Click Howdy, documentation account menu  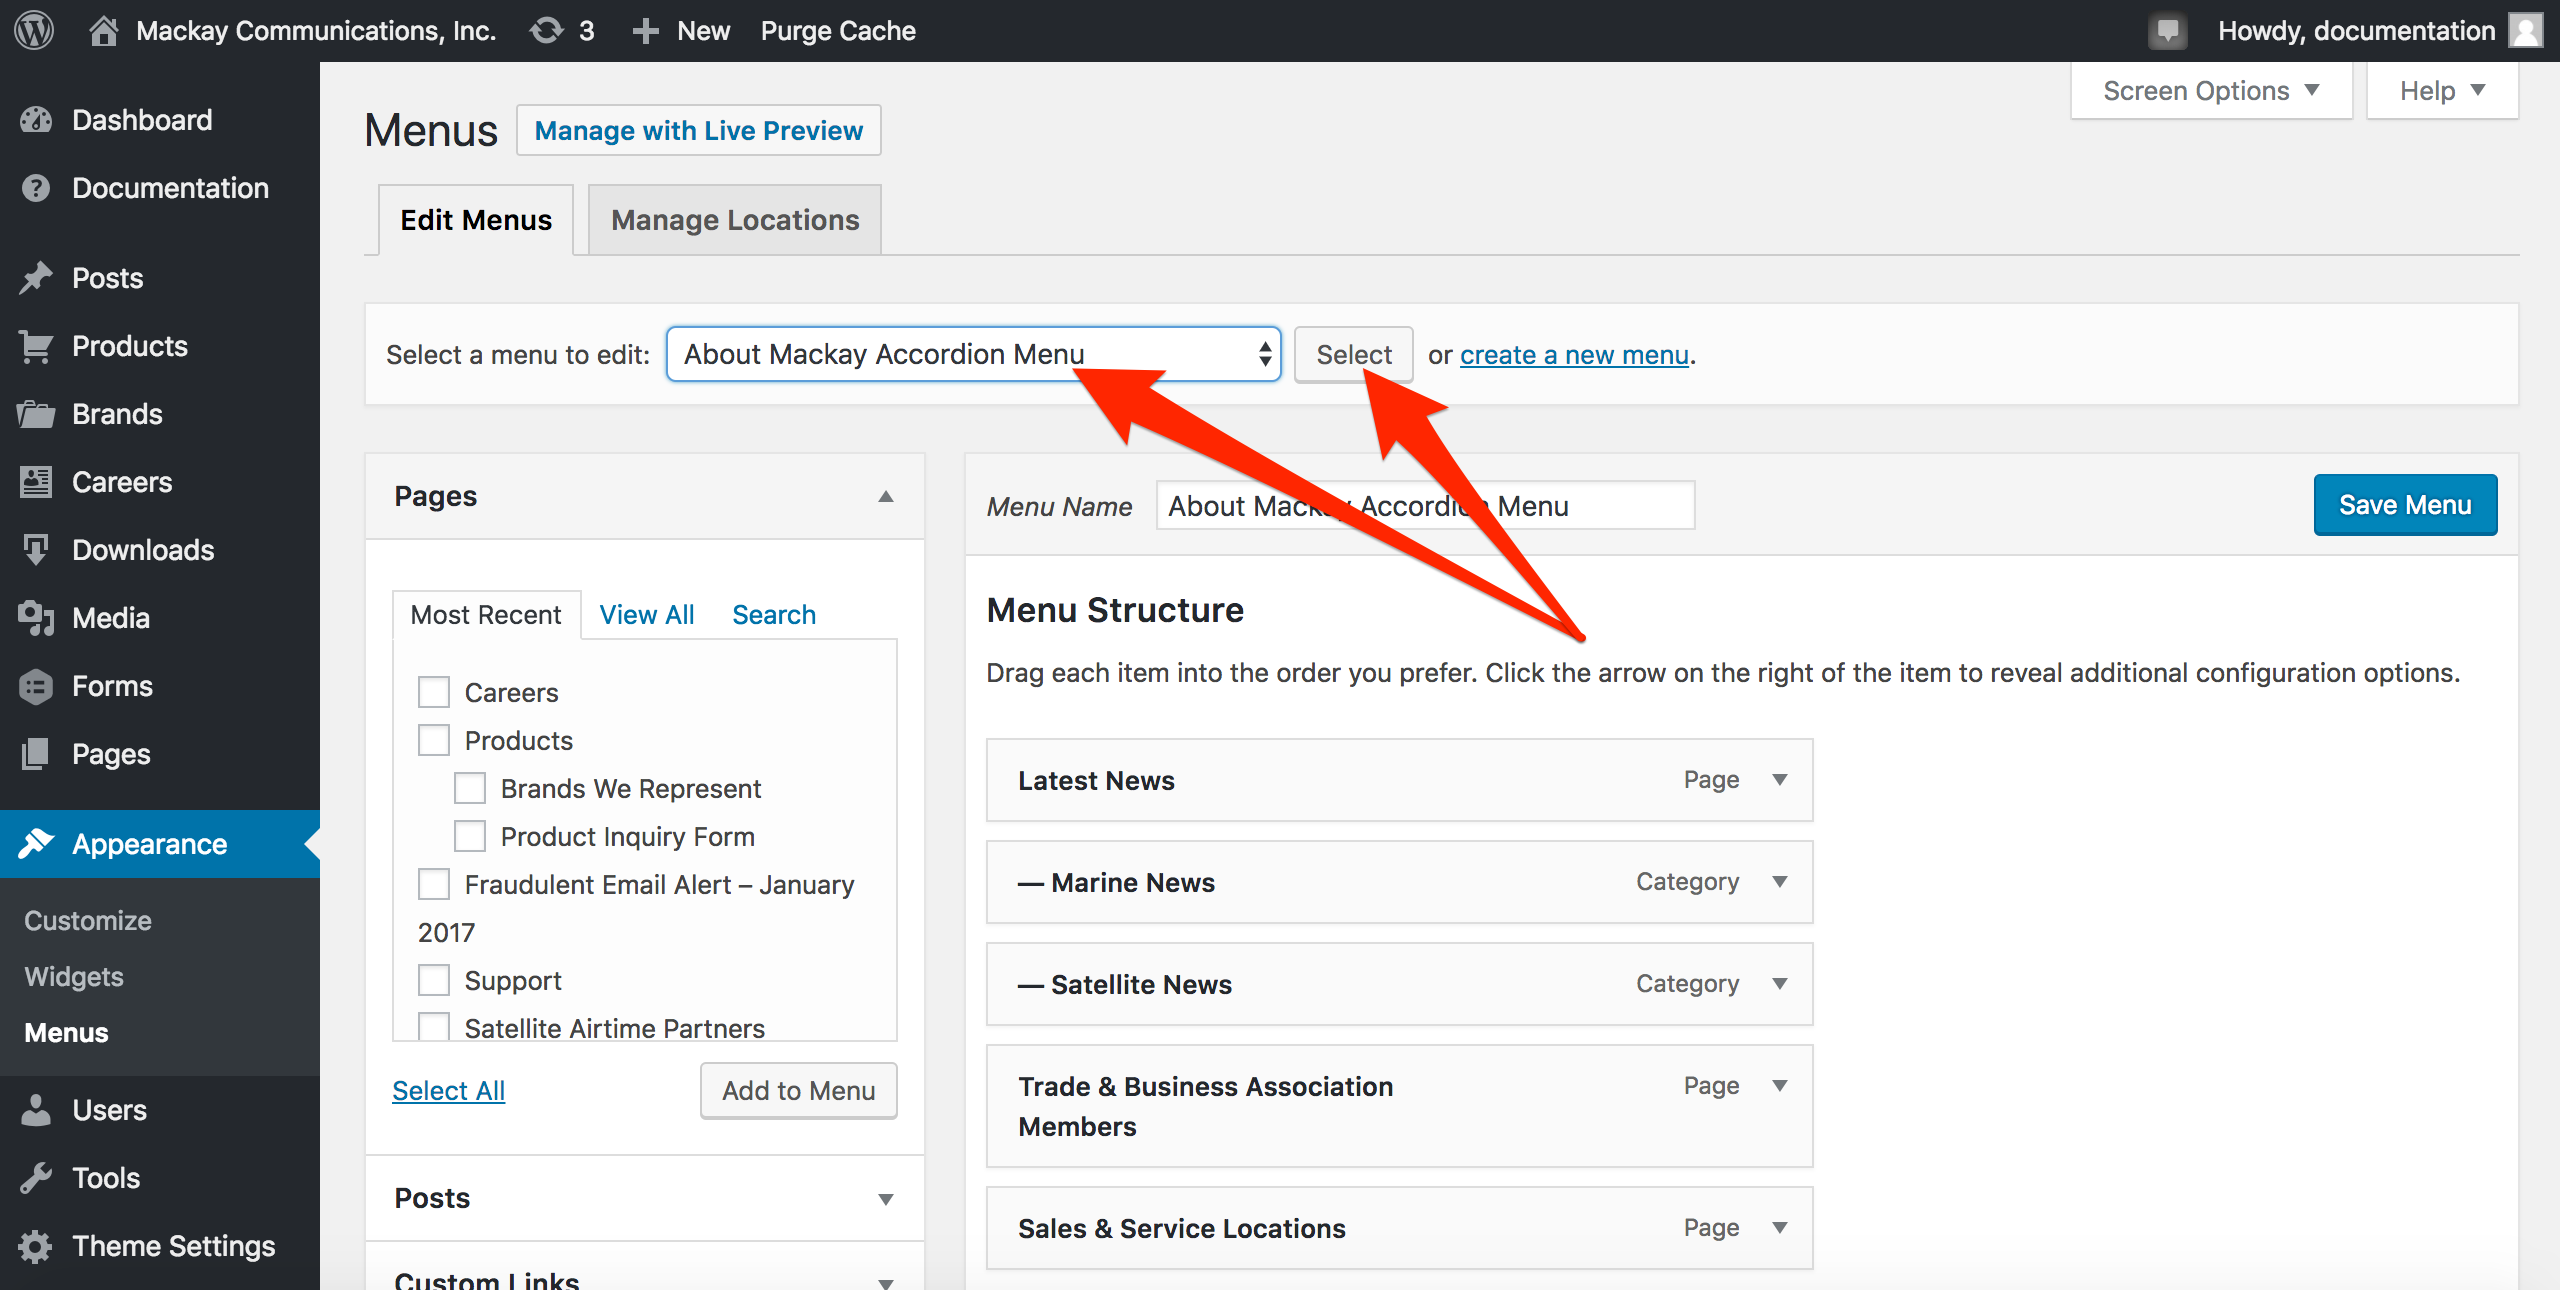[x=2357, y=31]
